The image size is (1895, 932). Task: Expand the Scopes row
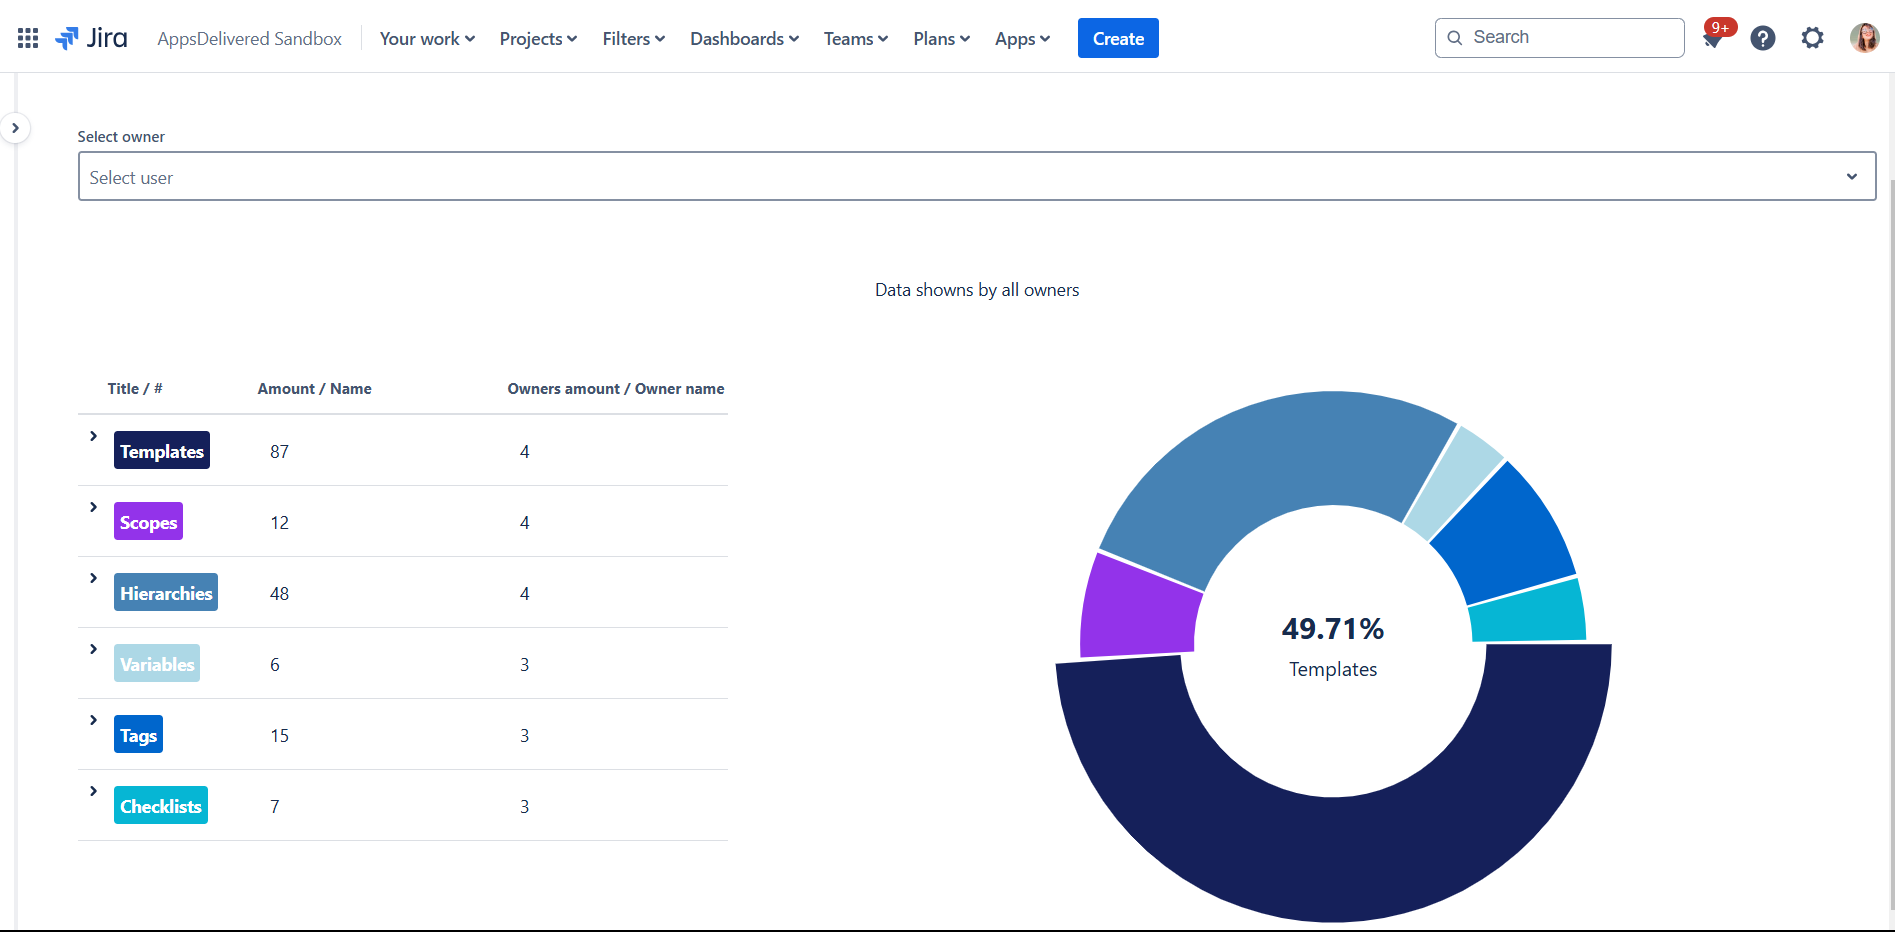click(93, 507)
